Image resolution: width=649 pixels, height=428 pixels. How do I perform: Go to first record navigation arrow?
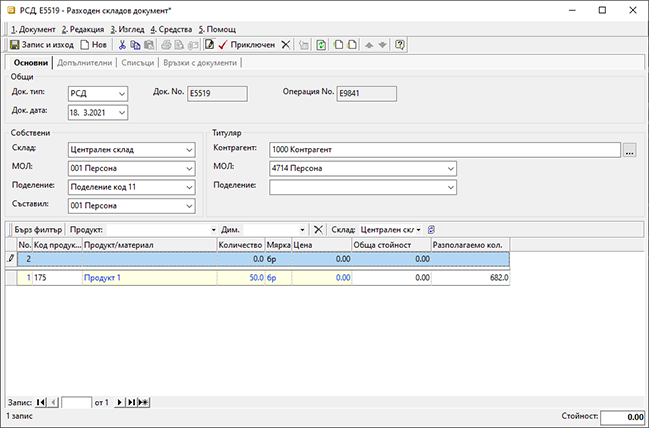tap(41, 401)
